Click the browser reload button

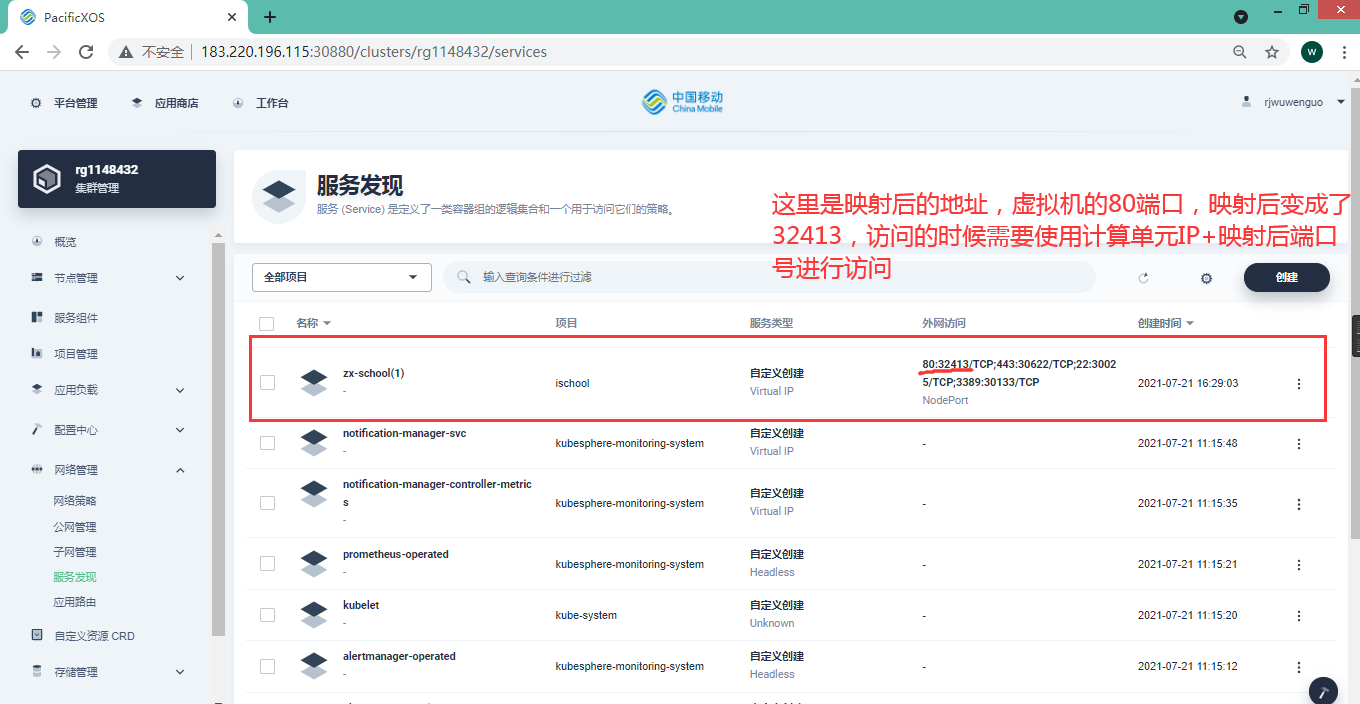[86, 52]
